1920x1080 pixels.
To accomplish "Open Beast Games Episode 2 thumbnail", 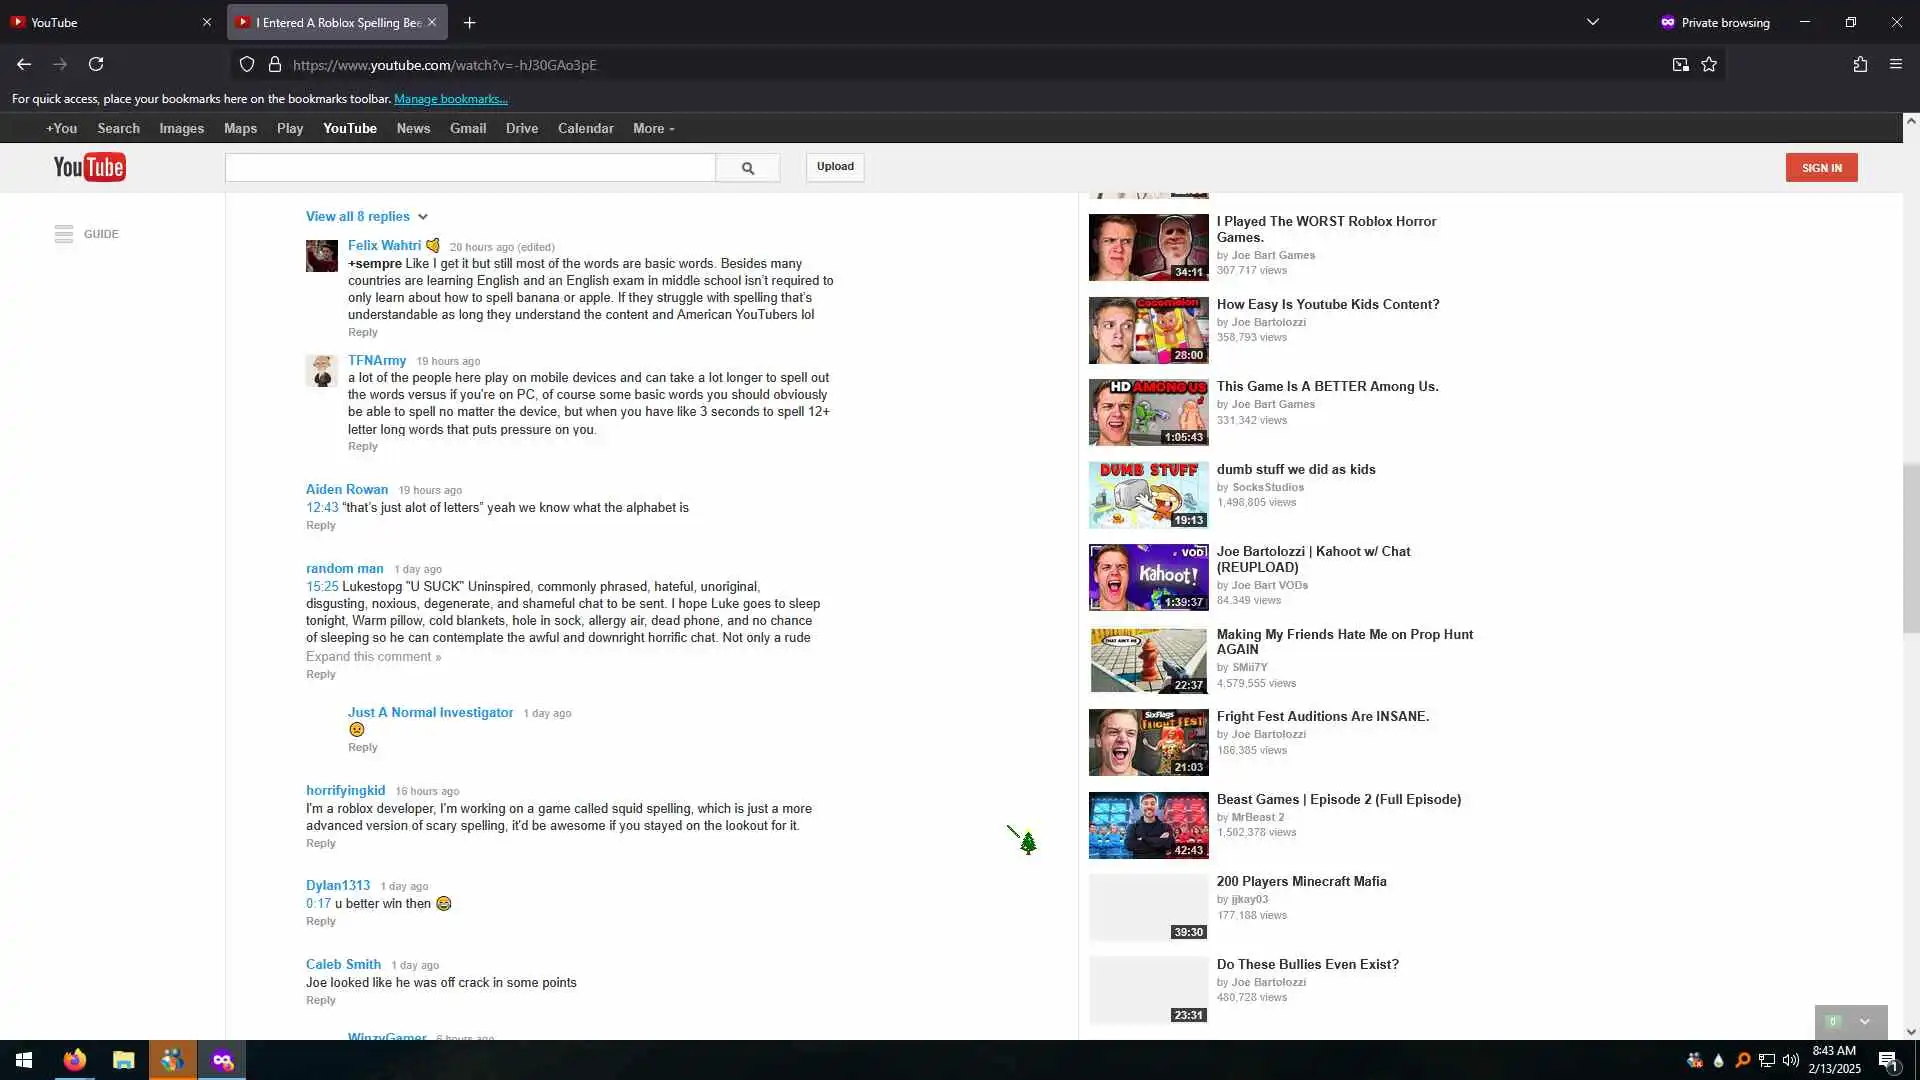I will click(1148, 826).
